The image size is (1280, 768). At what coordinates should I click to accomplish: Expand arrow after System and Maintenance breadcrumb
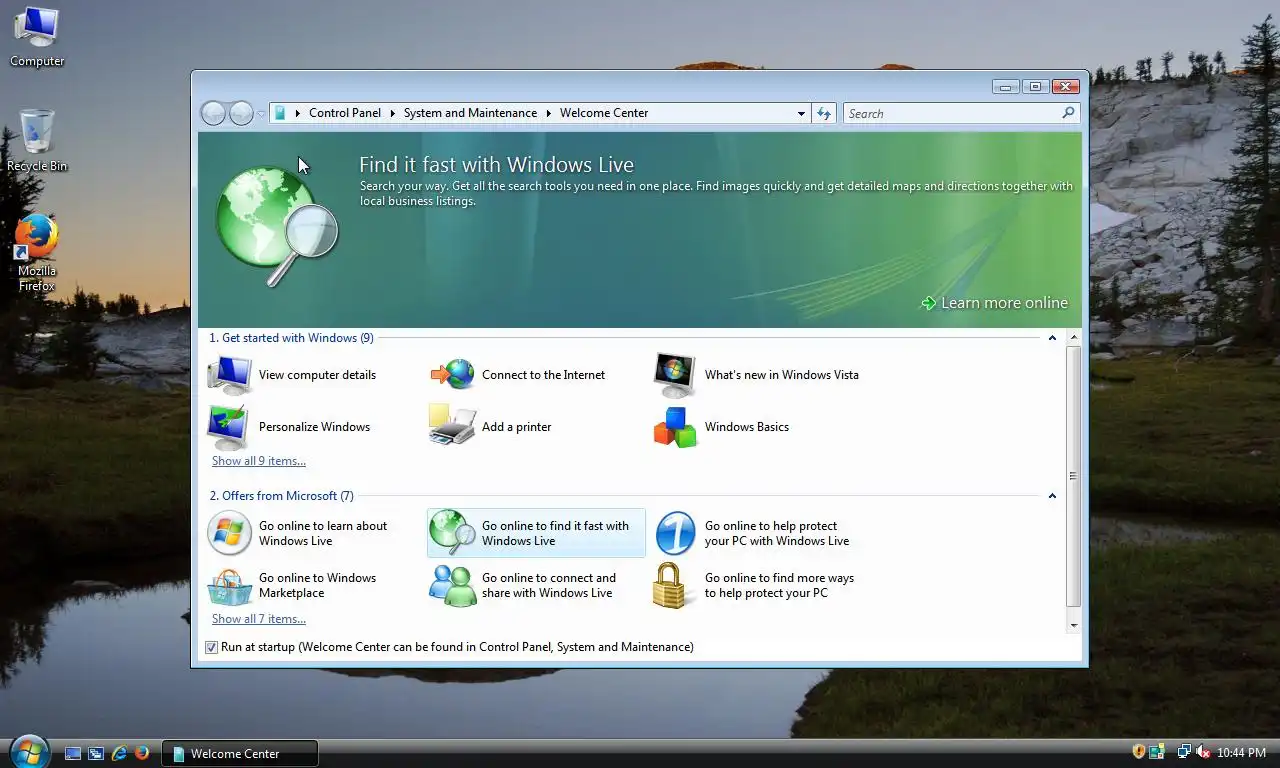tap(548, 113)
